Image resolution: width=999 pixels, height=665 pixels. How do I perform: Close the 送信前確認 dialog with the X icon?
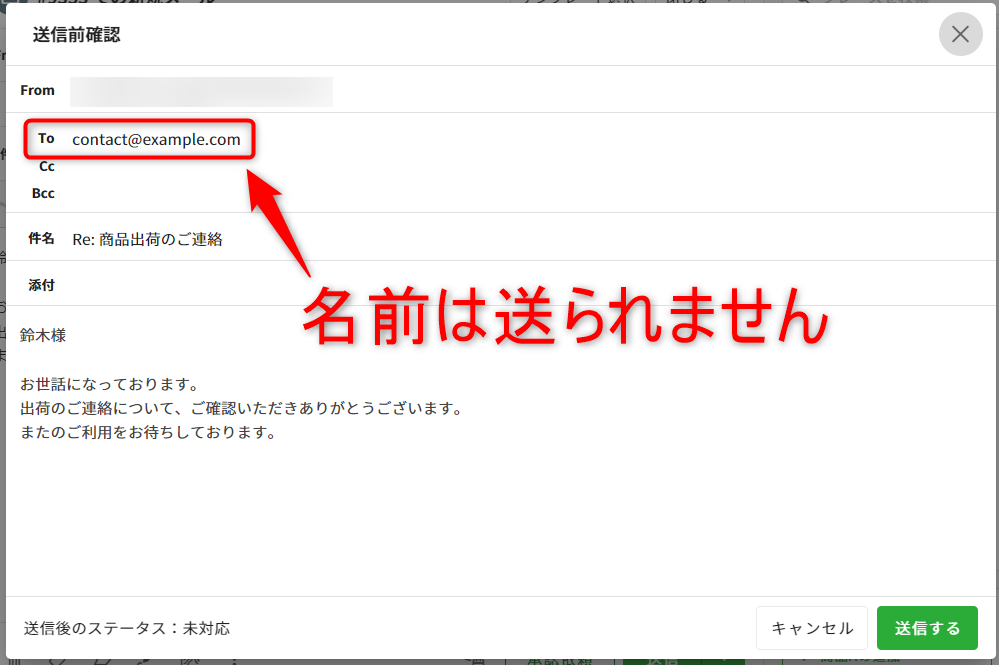point(960,35)
